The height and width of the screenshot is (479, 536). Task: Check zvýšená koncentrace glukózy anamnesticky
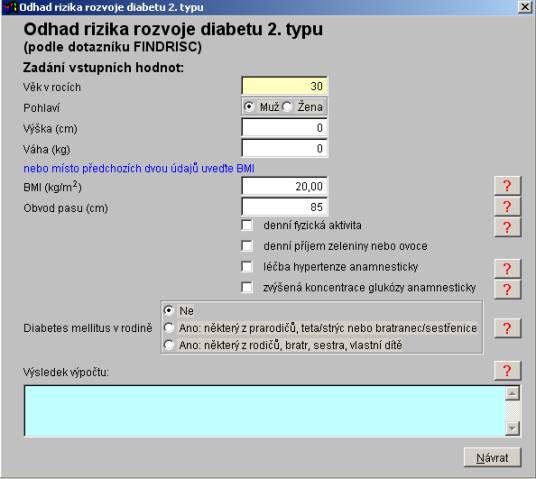coord(247,288)
